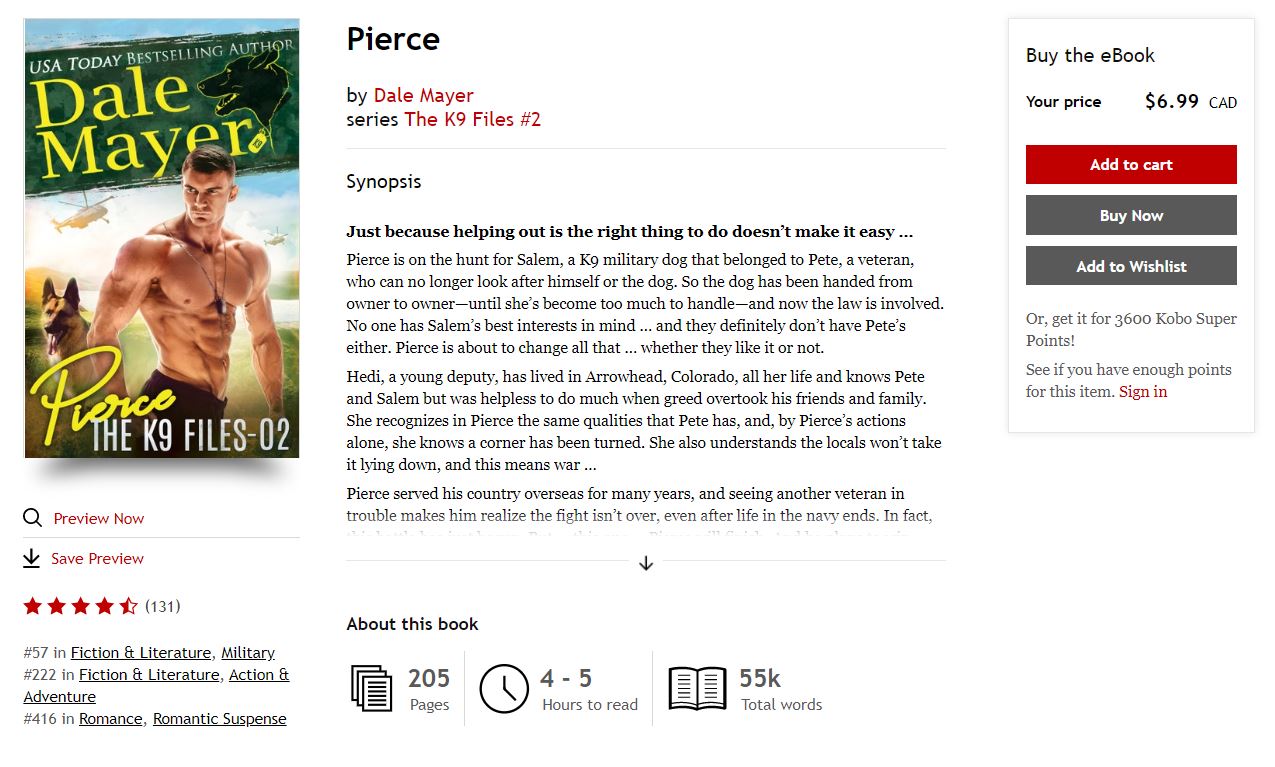This screenshot has width=1275, height=767.
Task: Click the Save Preview download icon
Action: pyautogui.click(x=32, y=558)
